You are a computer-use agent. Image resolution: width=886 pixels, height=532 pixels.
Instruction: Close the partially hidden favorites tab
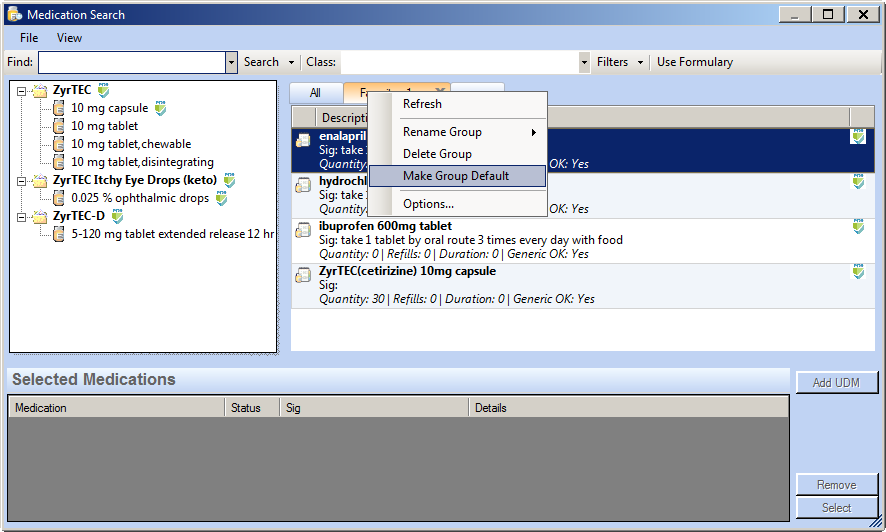click(440, 89)
